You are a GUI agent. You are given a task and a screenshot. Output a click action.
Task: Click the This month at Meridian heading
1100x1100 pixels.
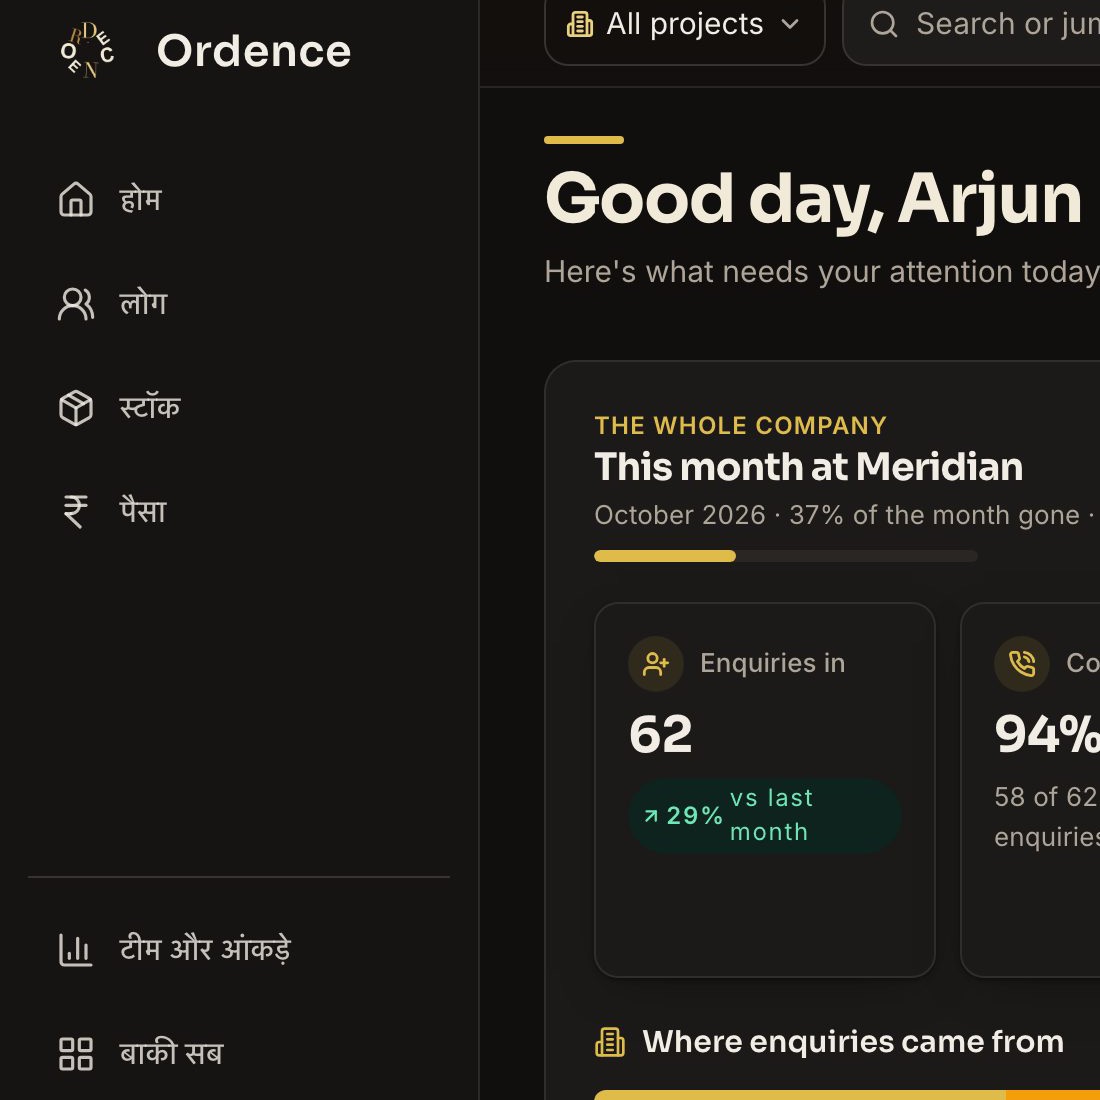808,467
